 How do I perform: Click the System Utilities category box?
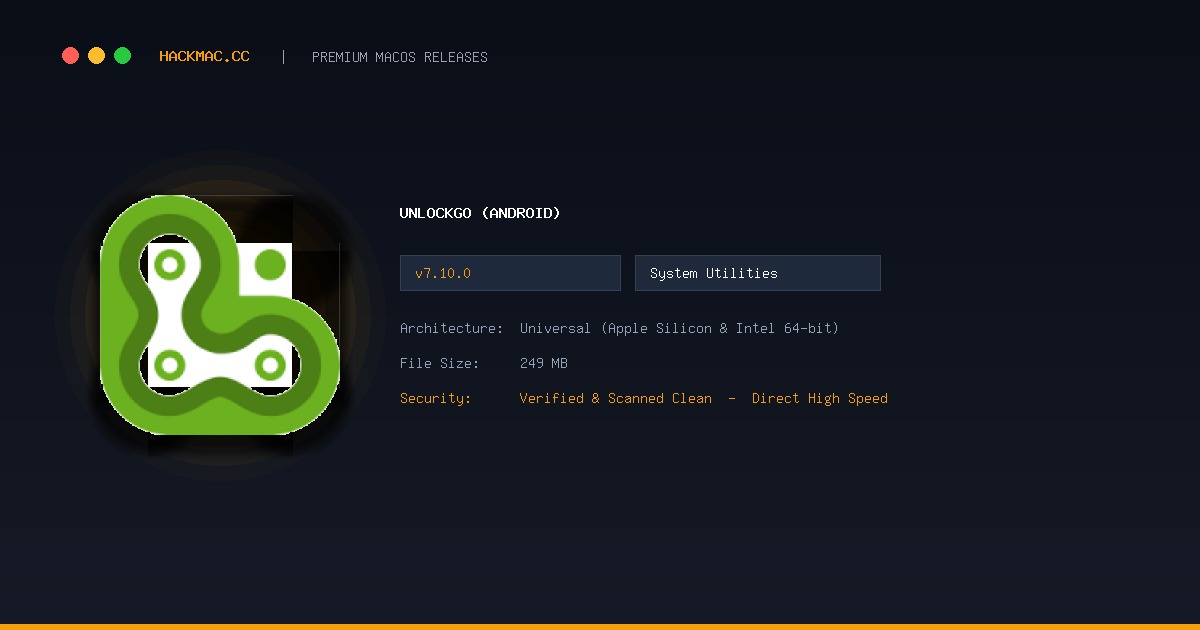pos(758,273)
